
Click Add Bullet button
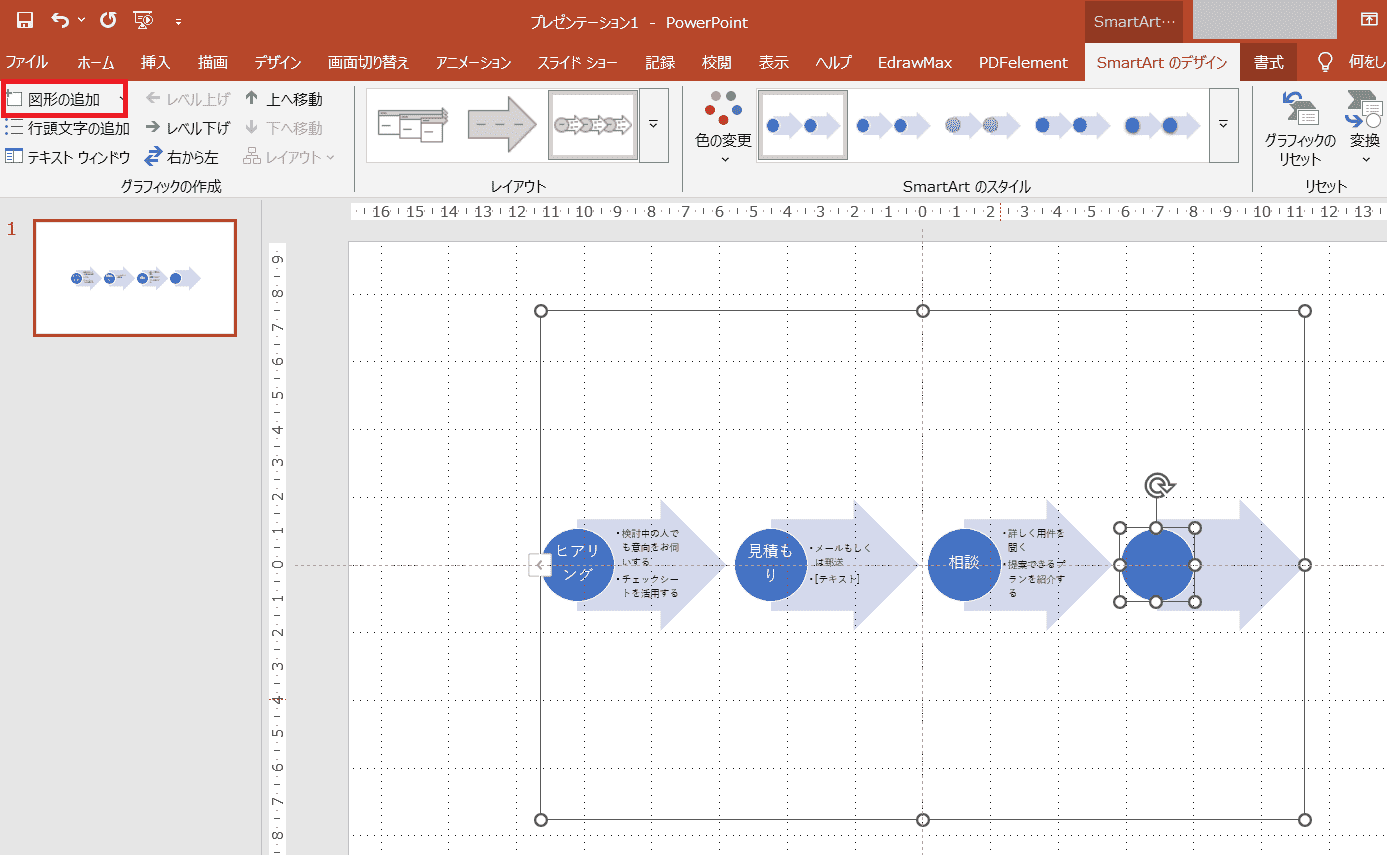coord(67,128)
